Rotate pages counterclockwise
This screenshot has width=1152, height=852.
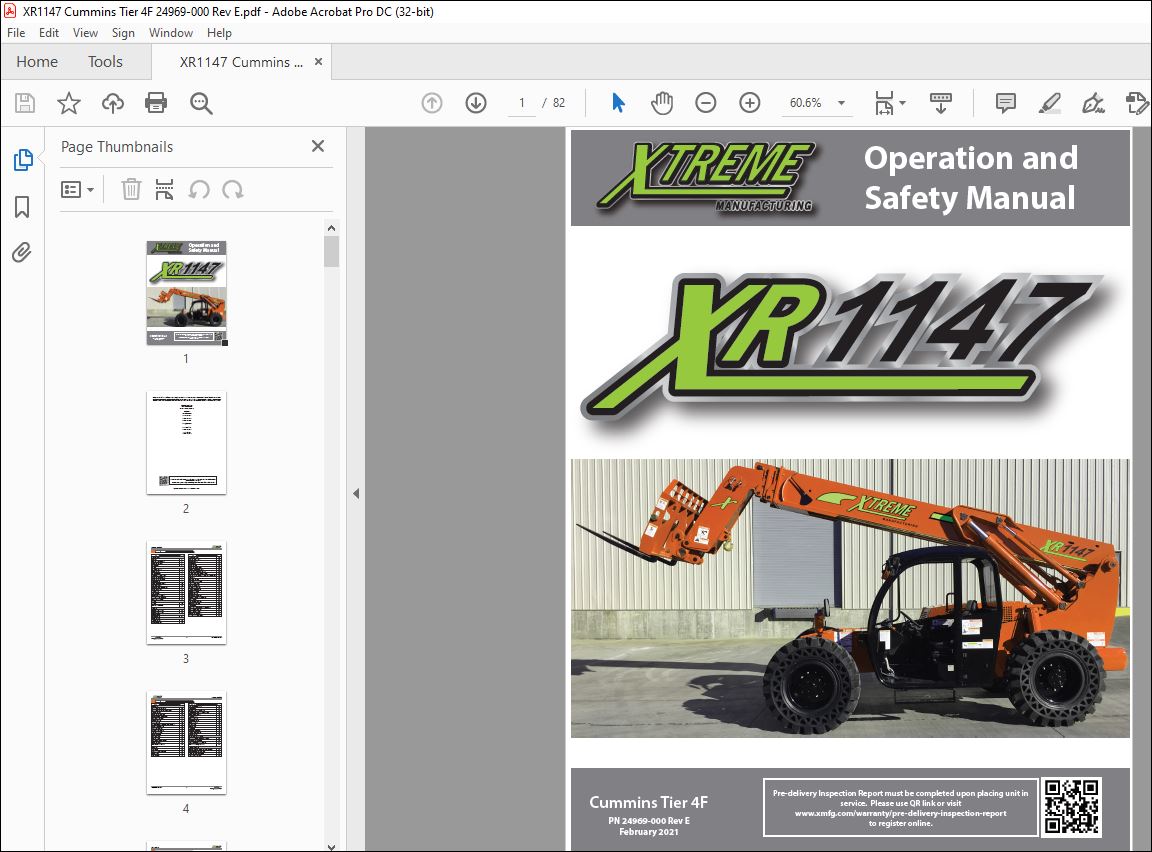(x=199, y=189)
